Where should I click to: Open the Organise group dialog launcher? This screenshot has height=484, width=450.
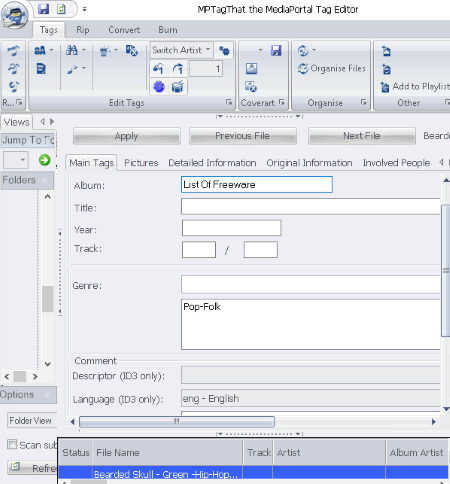[364, 102]
